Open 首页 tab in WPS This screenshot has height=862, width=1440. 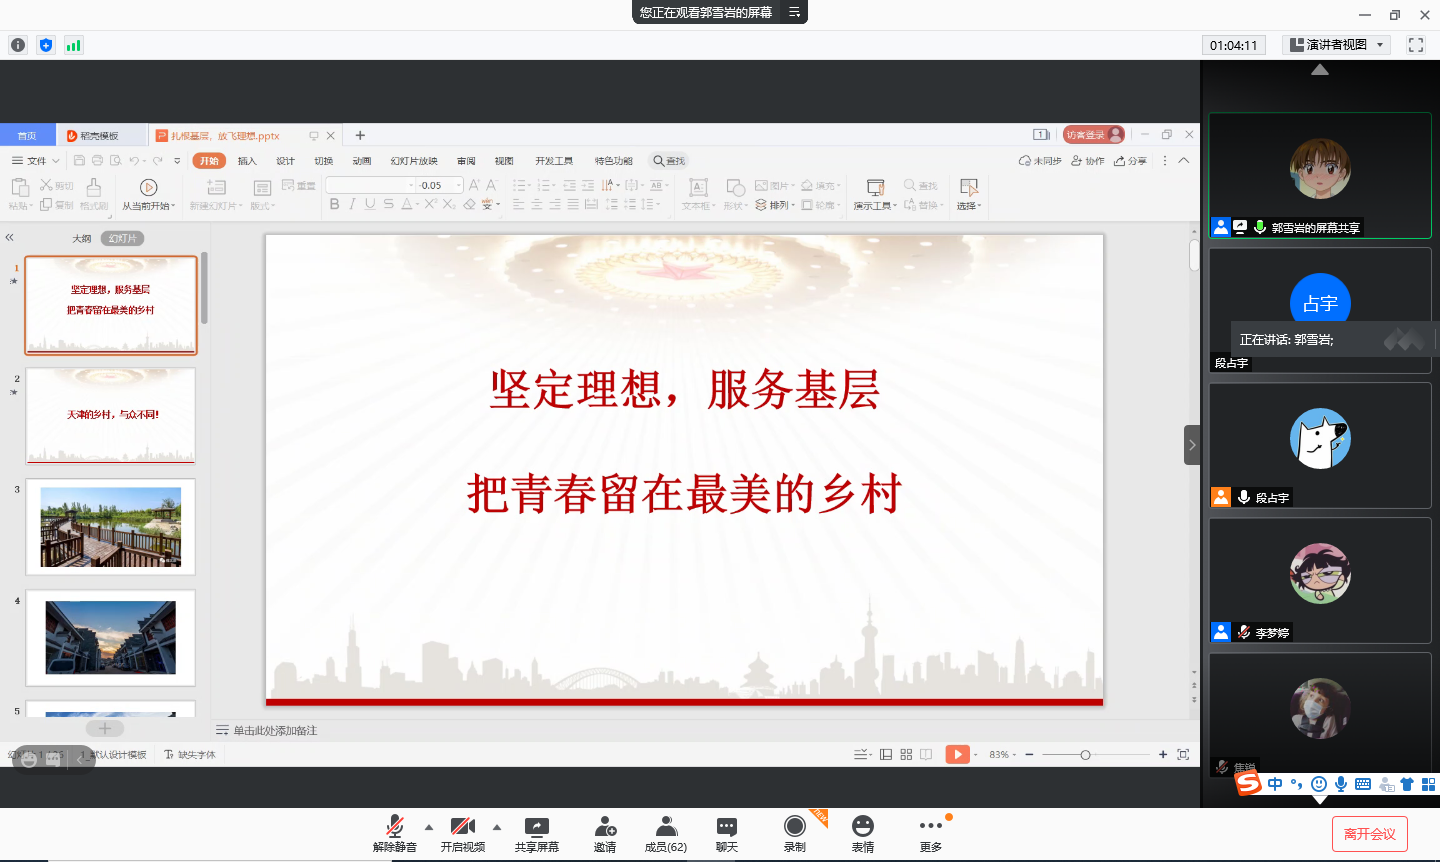[27, 135]
